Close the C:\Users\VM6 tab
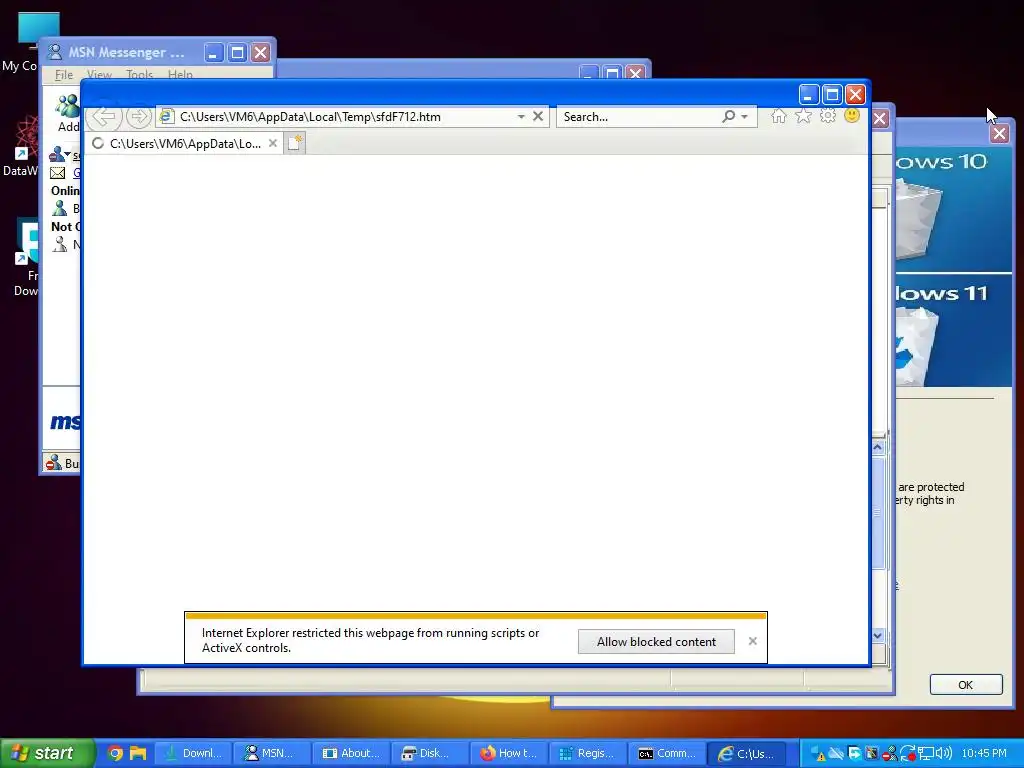Image resolution: width=1024 pixels, height=768 pixels. pos(273,143)
